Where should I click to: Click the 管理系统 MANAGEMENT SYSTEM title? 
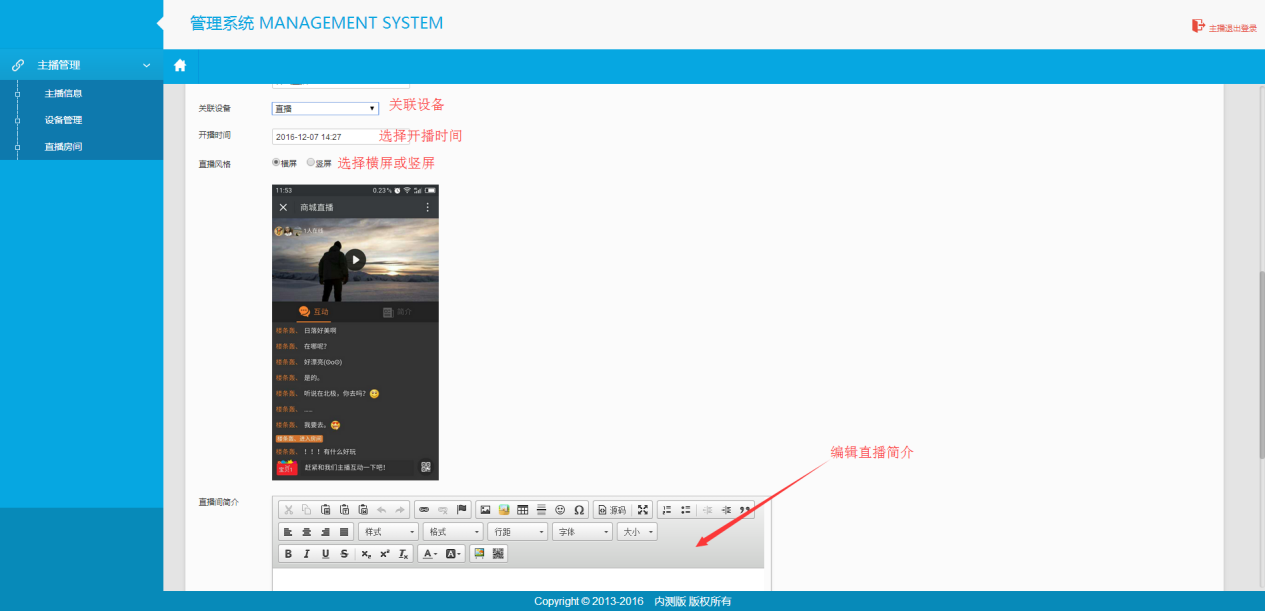point(317,23)
